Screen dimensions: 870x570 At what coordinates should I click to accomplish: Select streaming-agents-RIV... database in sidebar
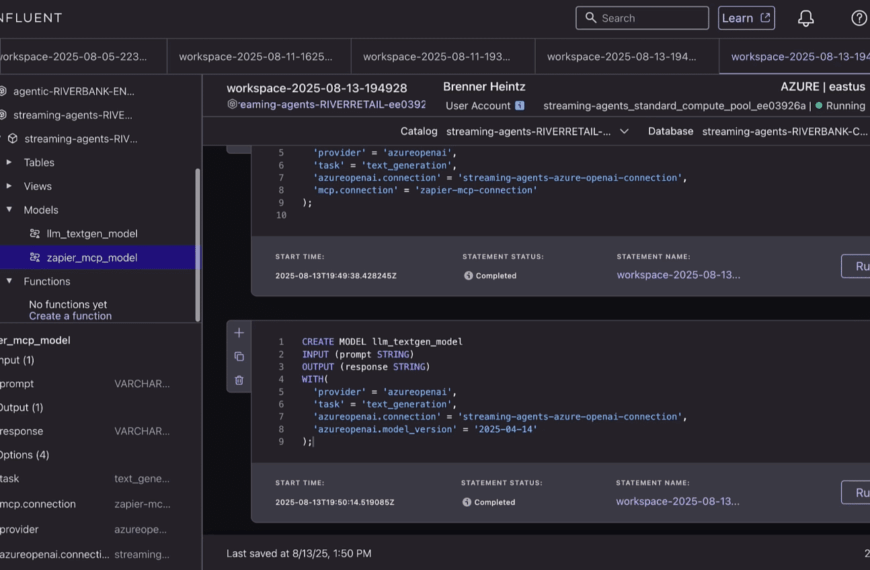[x=81, y=139]
